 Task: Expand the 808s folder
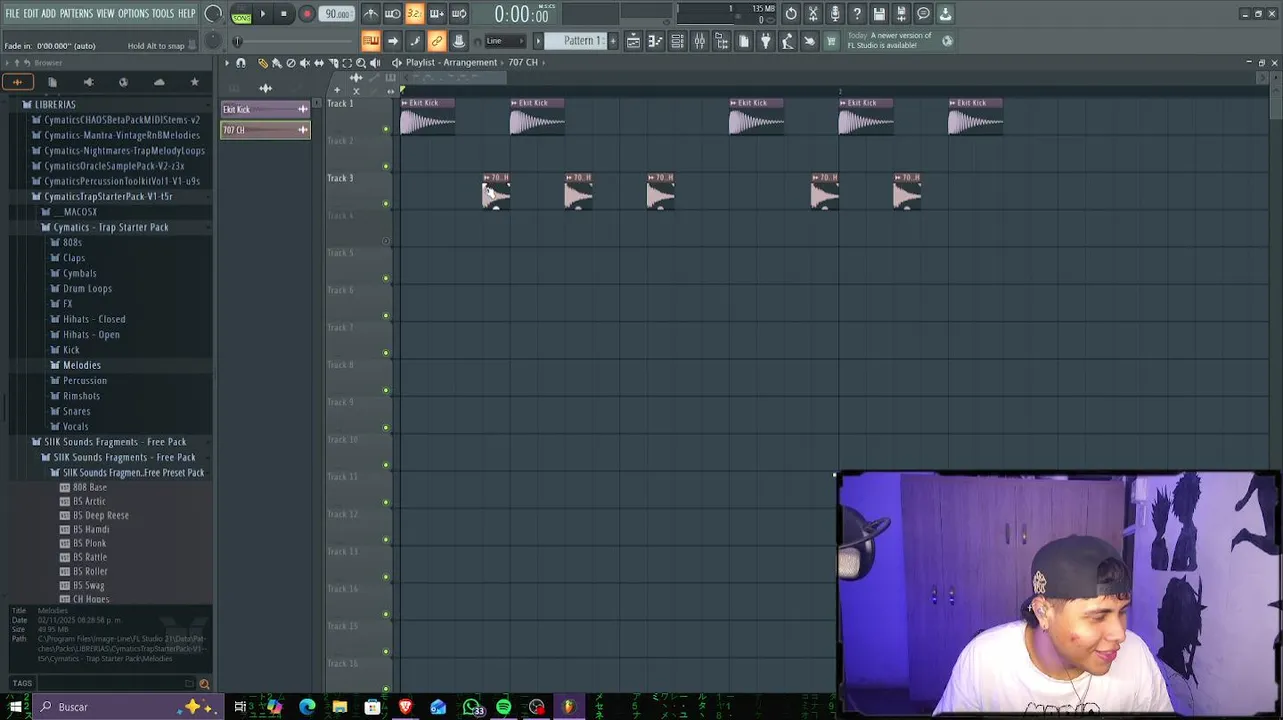click(x=73, y=242)
